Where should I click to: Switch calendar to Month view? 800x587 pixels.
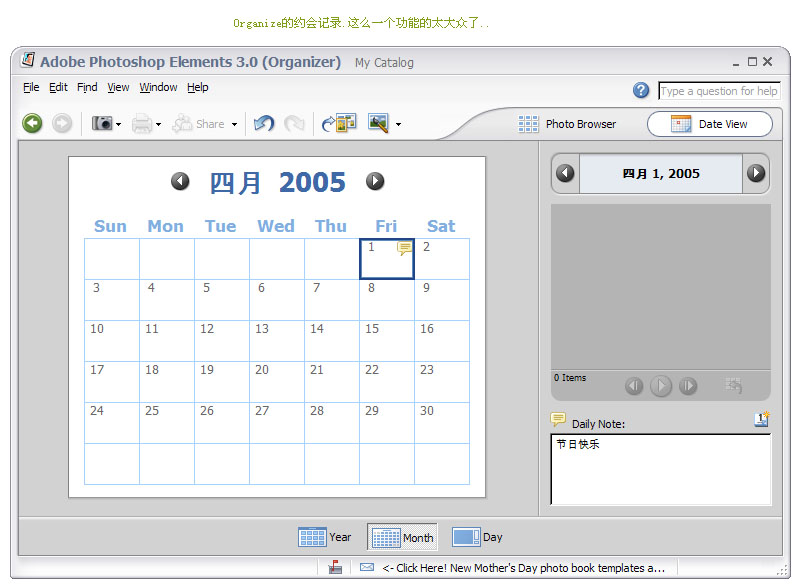tap(403, 537)
